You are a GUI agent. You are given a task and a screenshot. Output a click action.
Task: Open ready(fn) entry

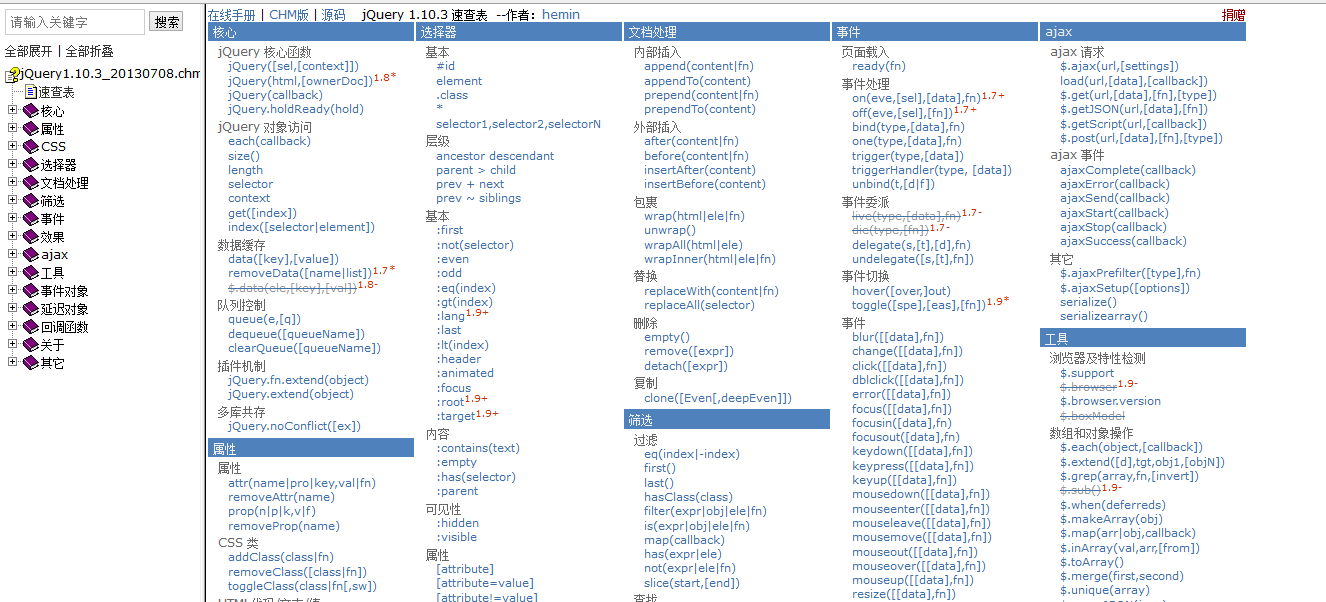(x=879, y=66)
